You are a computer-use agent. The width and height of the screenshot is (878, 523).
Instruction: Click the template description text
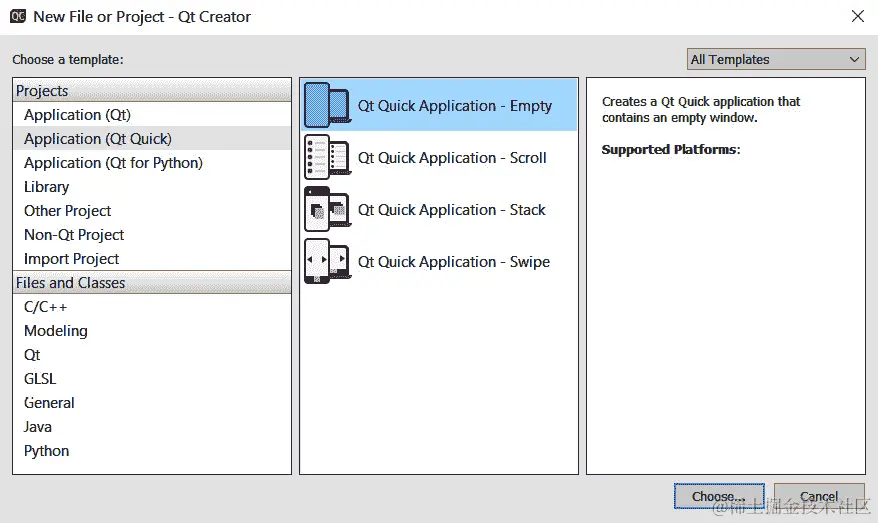click(701, 110)
